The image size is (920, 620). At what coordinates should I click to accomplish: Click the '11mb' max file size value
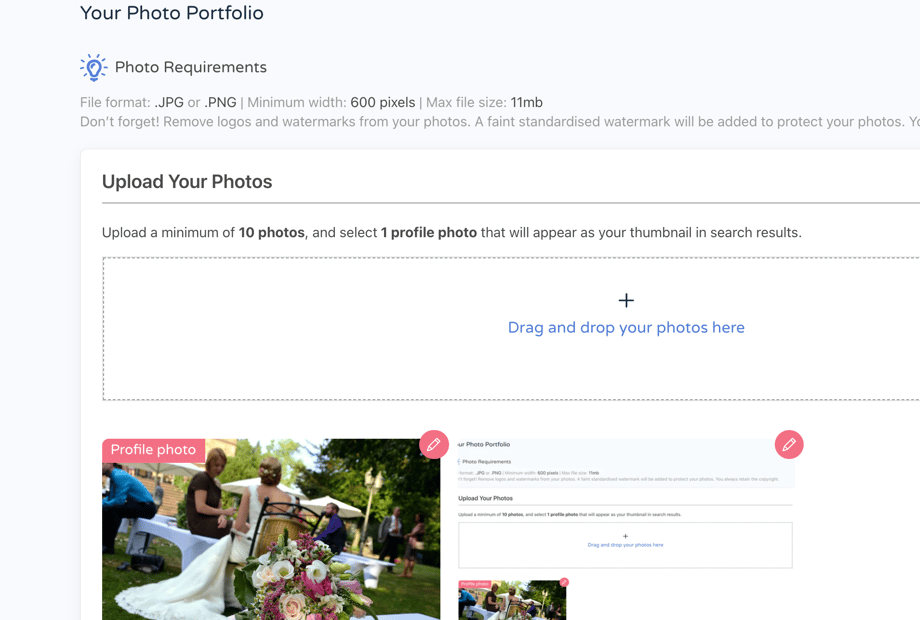click(526, 103)
